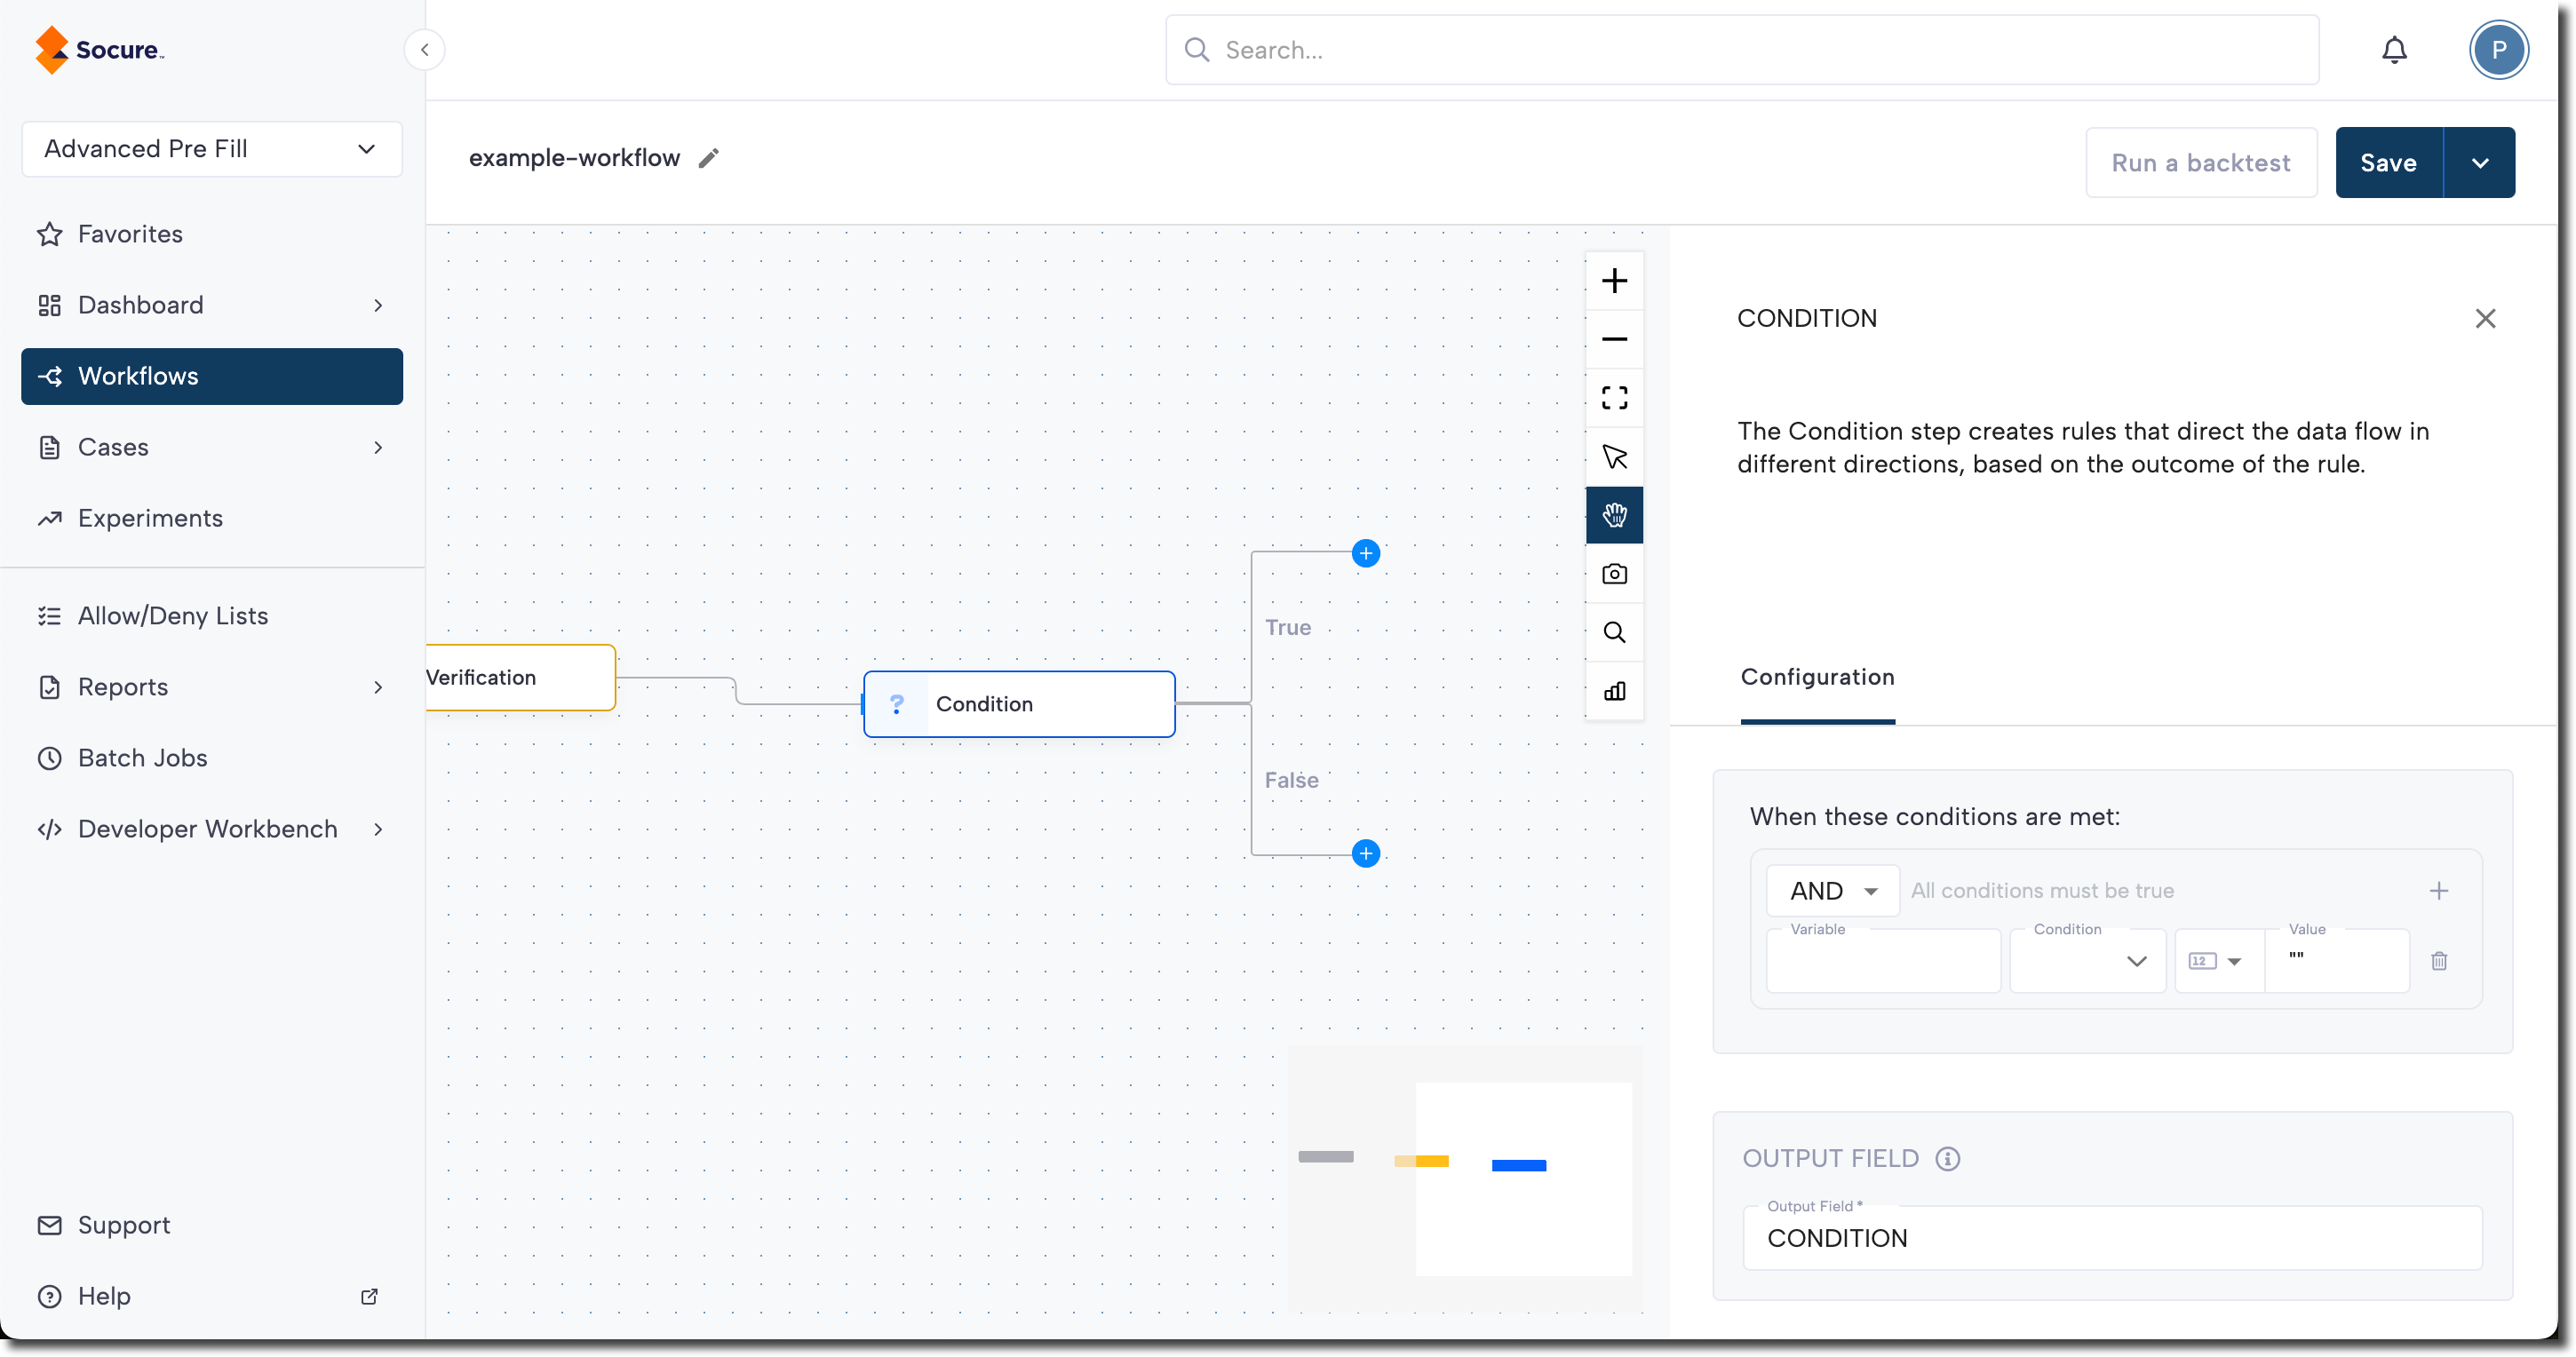2576x1357 pixels.
Task: Click the camera snapshot icon
Action: 1614,574
